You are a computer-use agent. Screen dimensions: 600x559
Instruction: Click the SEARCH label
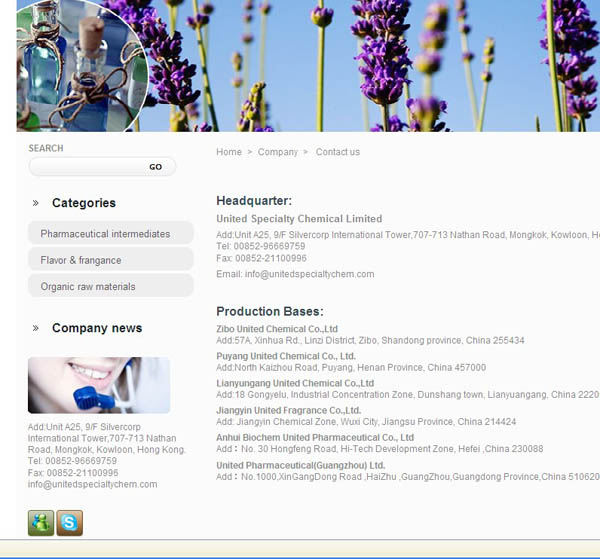(46, 148)
